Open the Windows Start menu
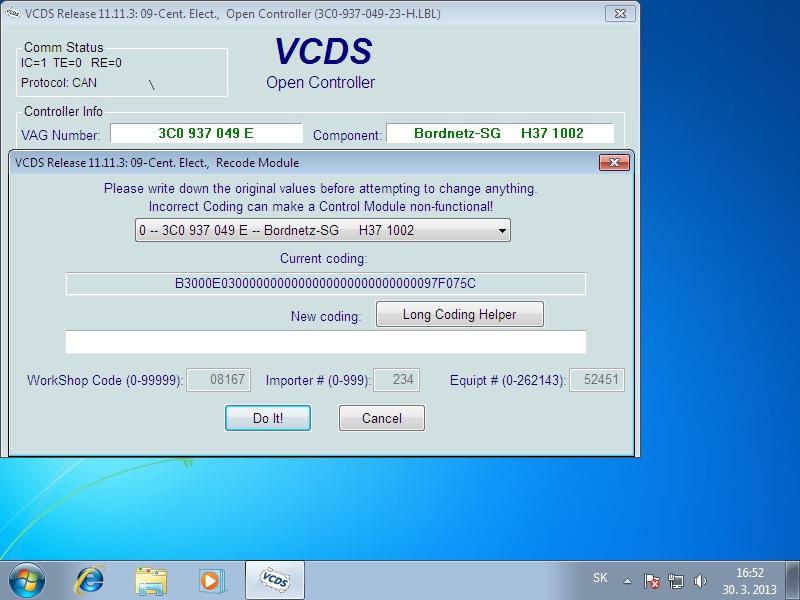This screenshot has height=600, width=800. 26,580
